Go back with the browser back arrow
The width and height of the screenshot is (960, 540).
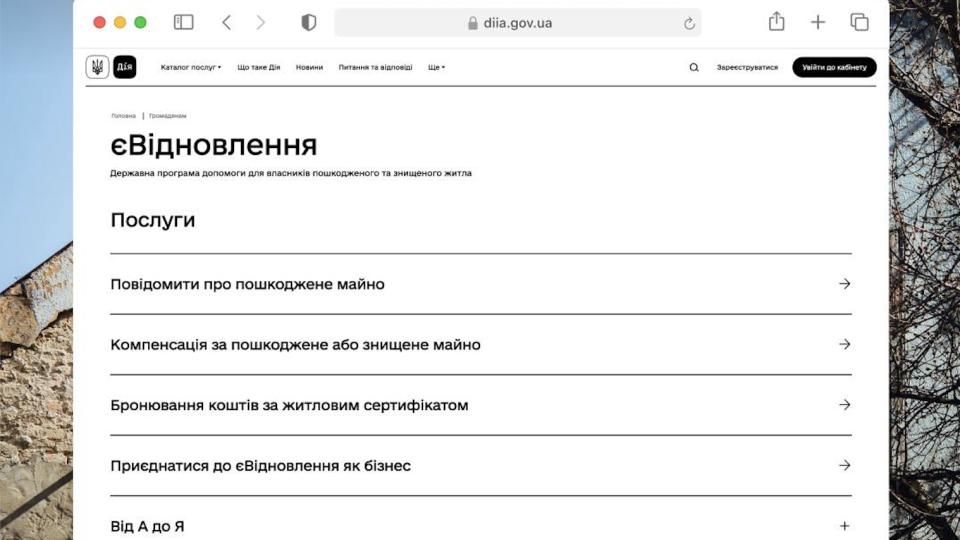227,23
